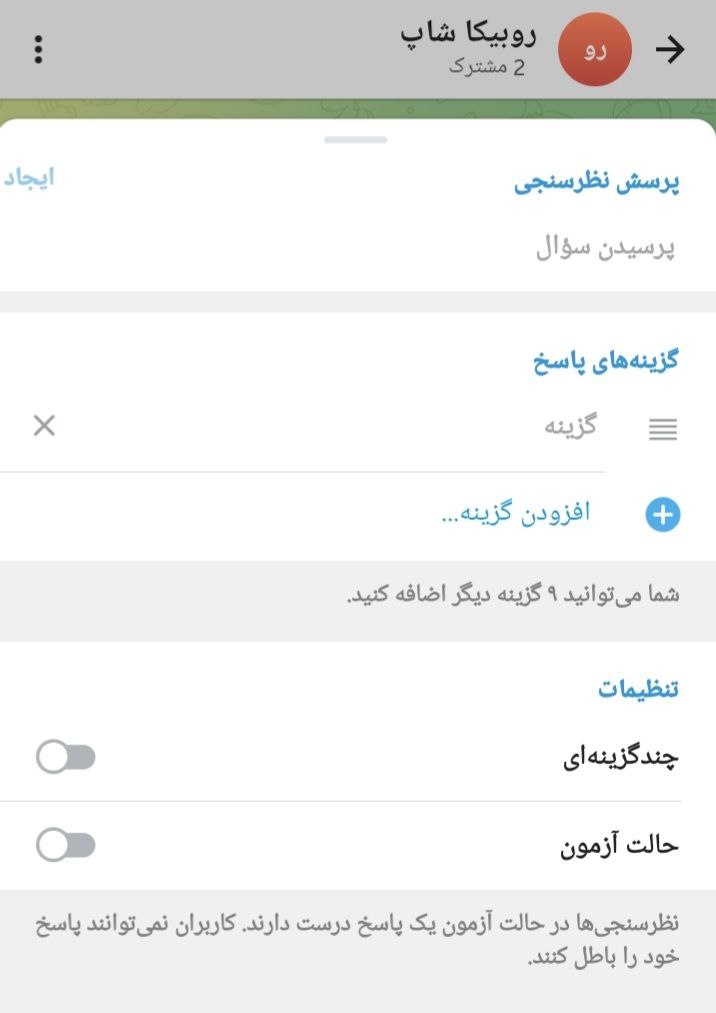The image size is (716, 1013).
Task: Tap the پرسش نظرسنجی section heading
Action: pyautogui.click(x=597, y=185)
